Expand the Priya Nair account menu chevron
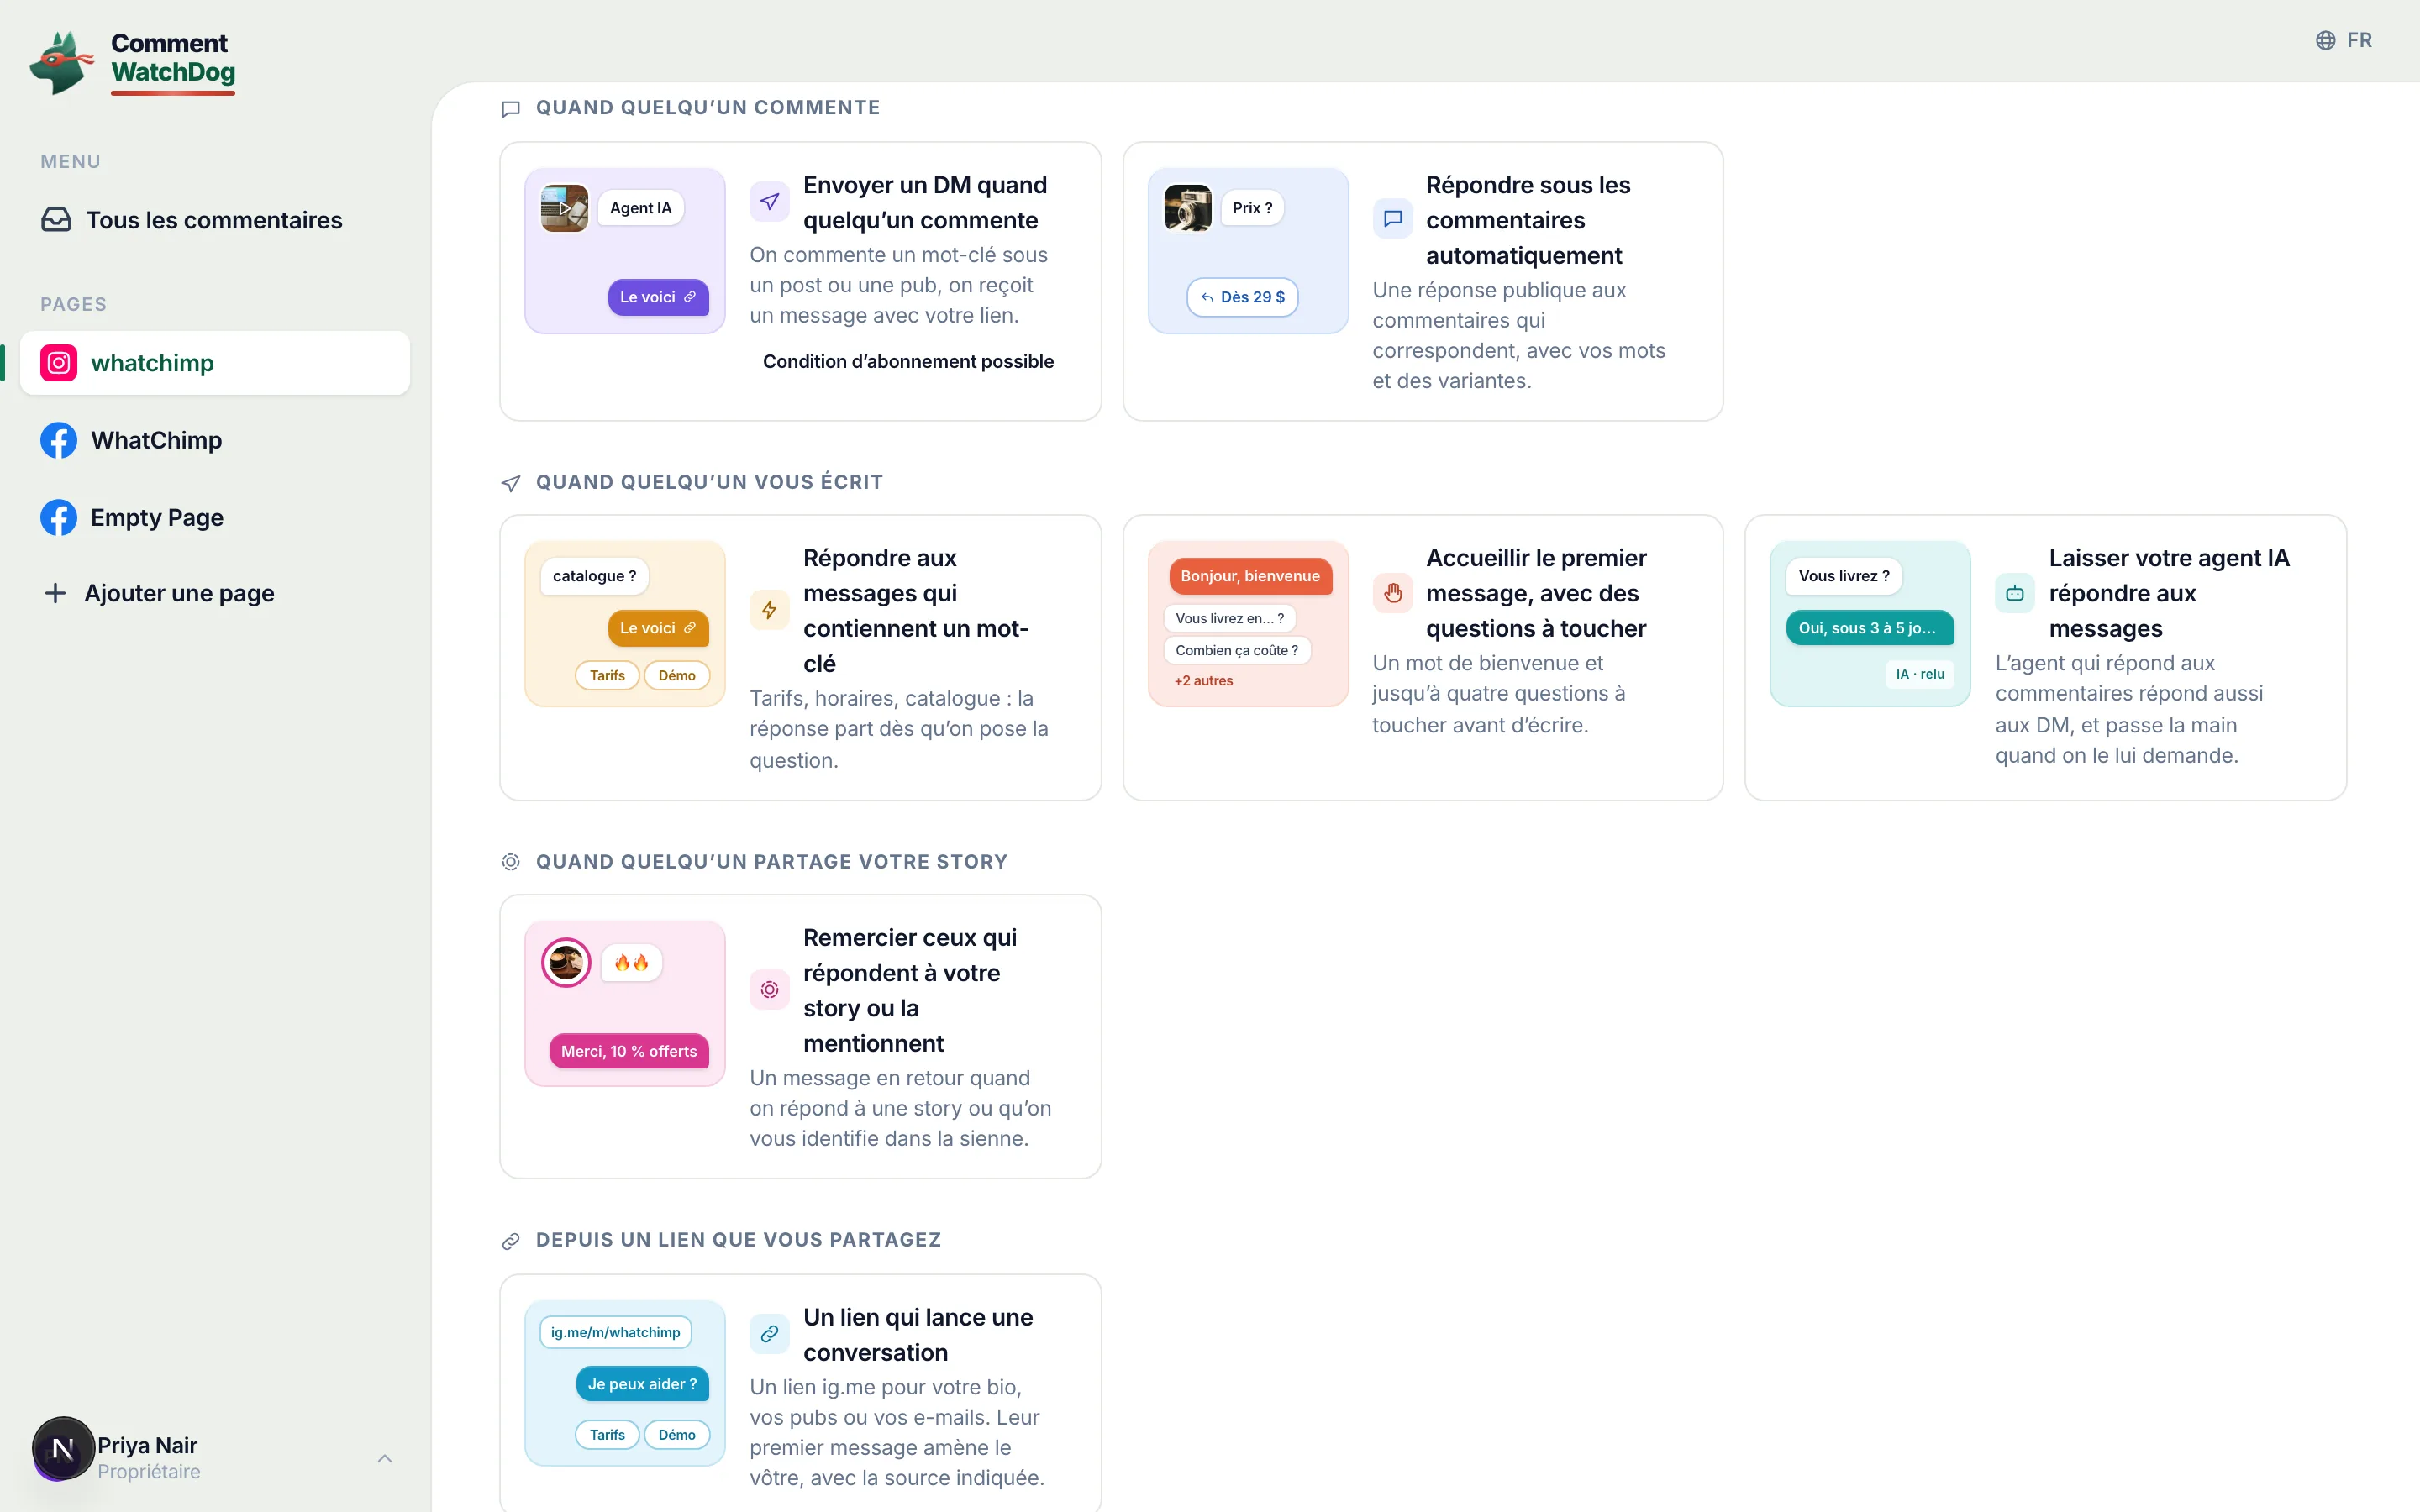This screenshot has width=2420, height=1512. coord(385,1458)
